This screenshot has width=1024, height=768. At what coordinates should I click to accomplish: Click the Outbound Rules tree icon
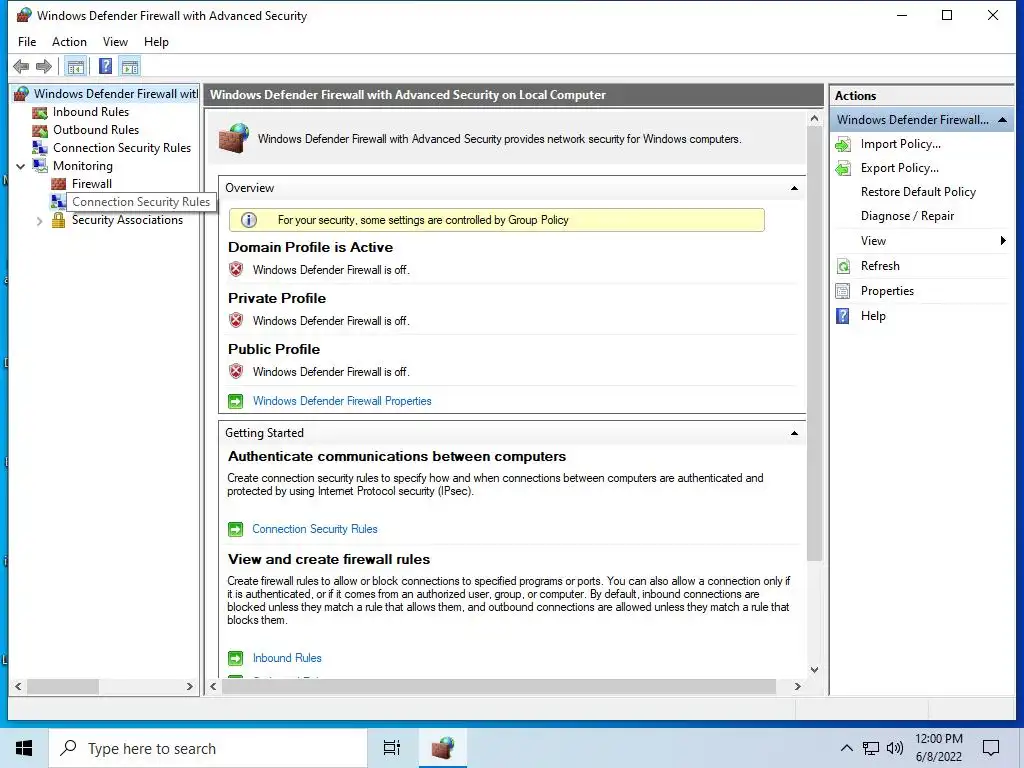tap(40, 130)
